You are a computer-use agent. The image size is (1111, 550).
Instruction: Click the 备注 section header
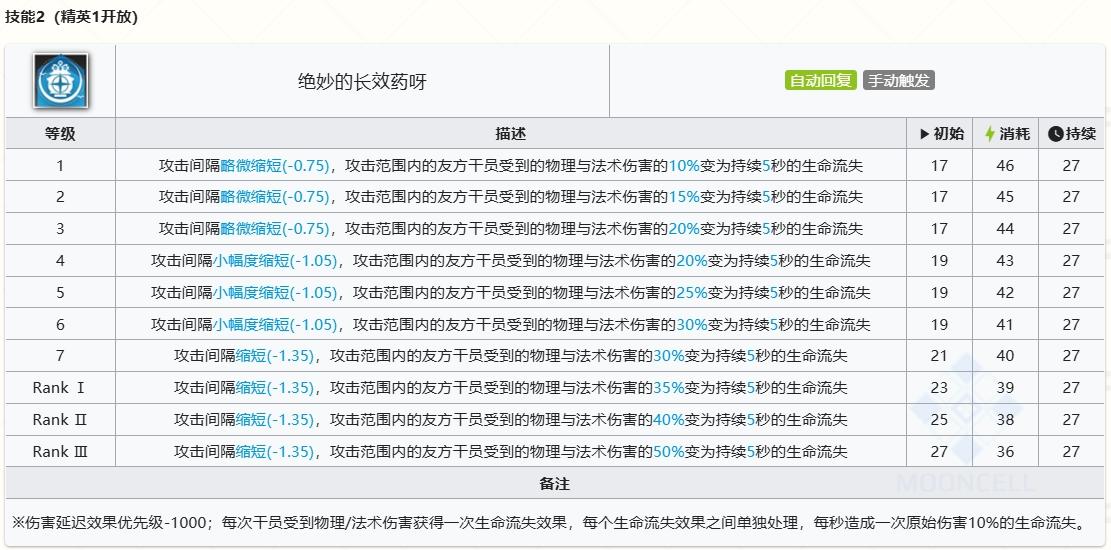click(x=555, y=484)
